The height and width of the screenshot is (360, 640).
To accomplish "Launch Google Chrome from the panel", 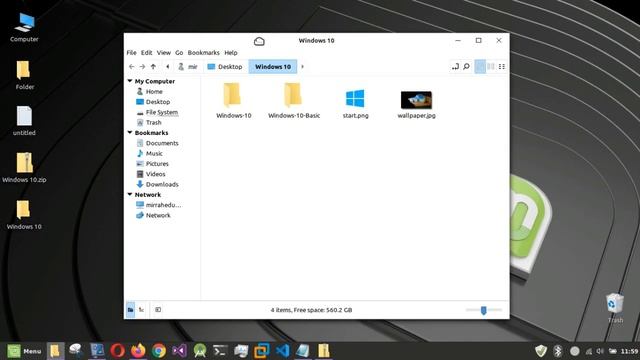I will tap(159, 351).
